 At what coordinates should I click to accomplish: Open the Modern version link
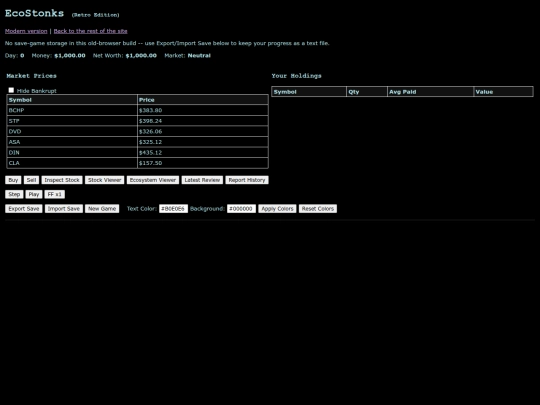click(26, 31)
